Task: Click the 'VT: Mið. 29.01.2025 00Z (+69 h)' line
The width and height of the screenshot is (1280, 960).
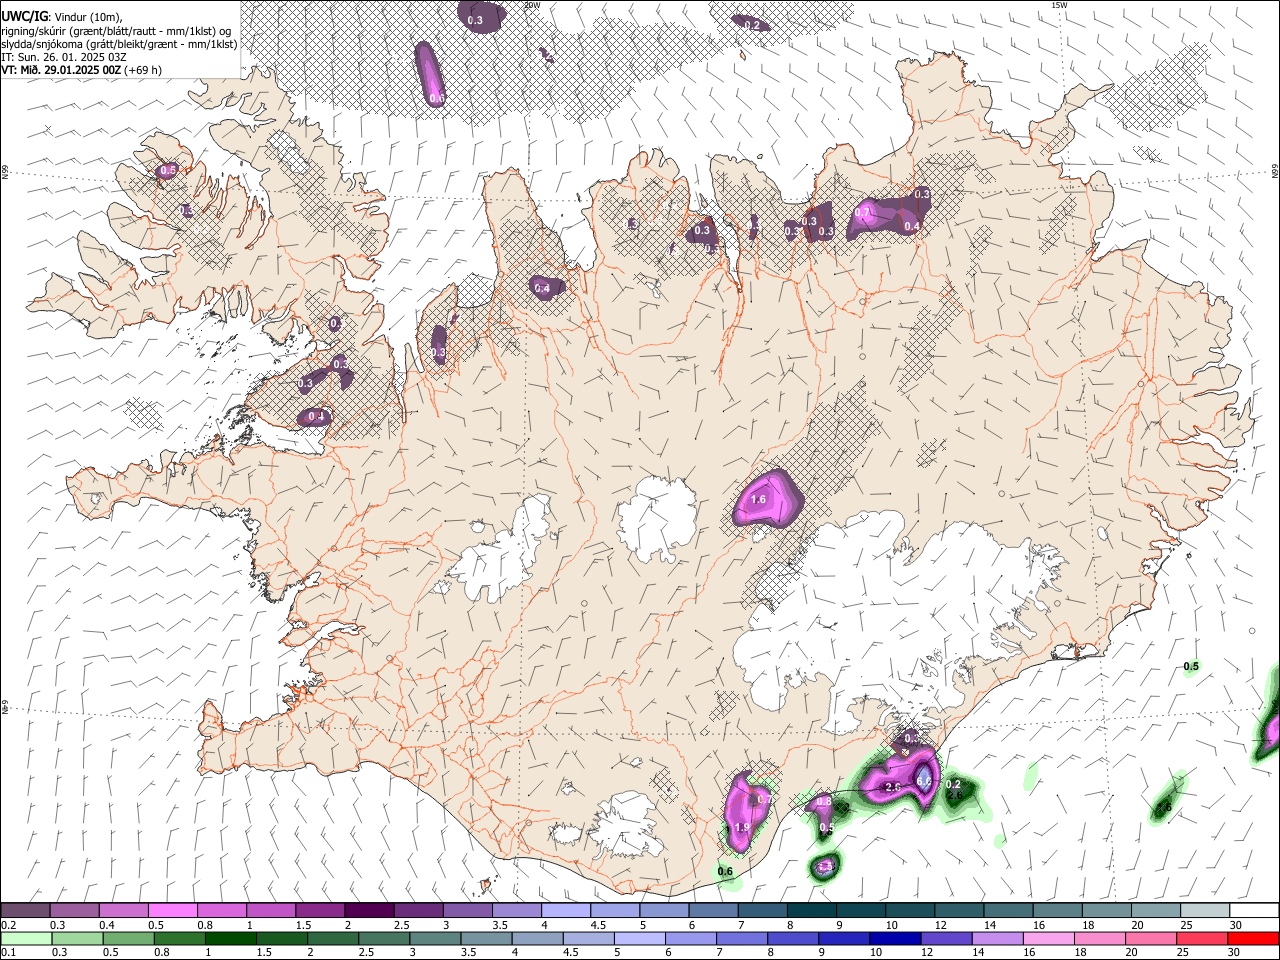Action: tap(82, 70)
